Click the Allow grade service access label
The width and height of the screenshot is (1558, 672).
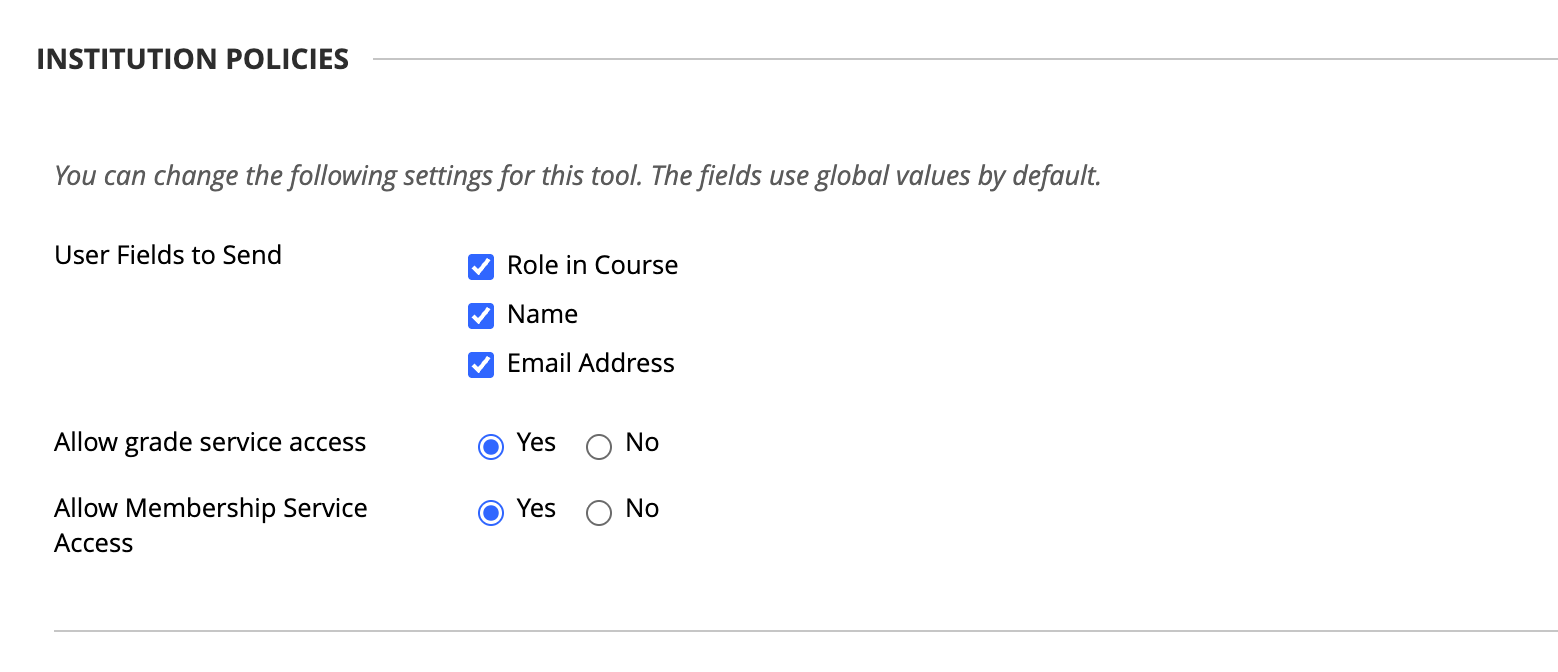click(x=210, y=442)
